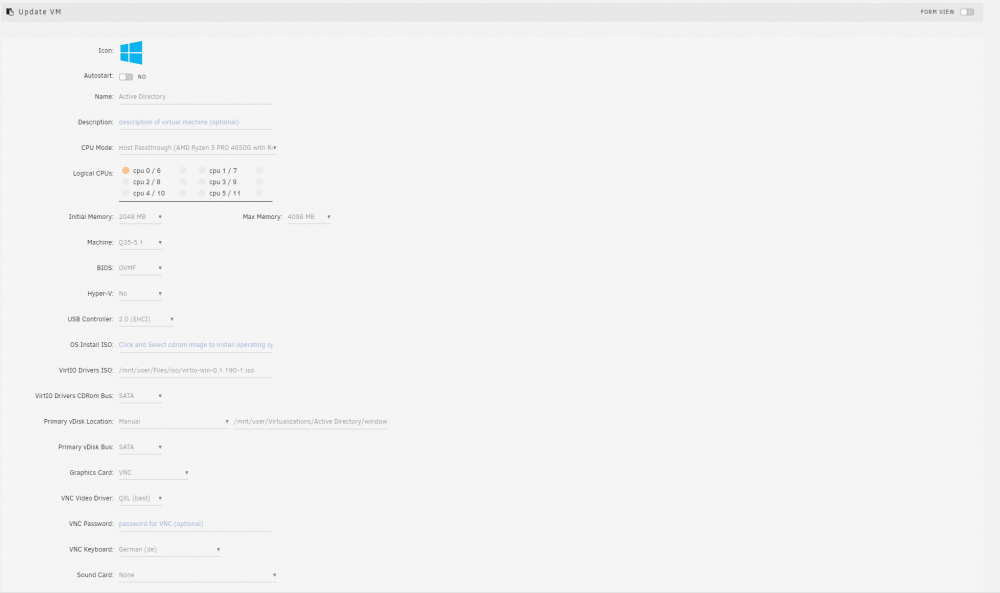Open the CPU Mode dropdown
Screen dimensions: 1000x593
(x=198, y=147)
